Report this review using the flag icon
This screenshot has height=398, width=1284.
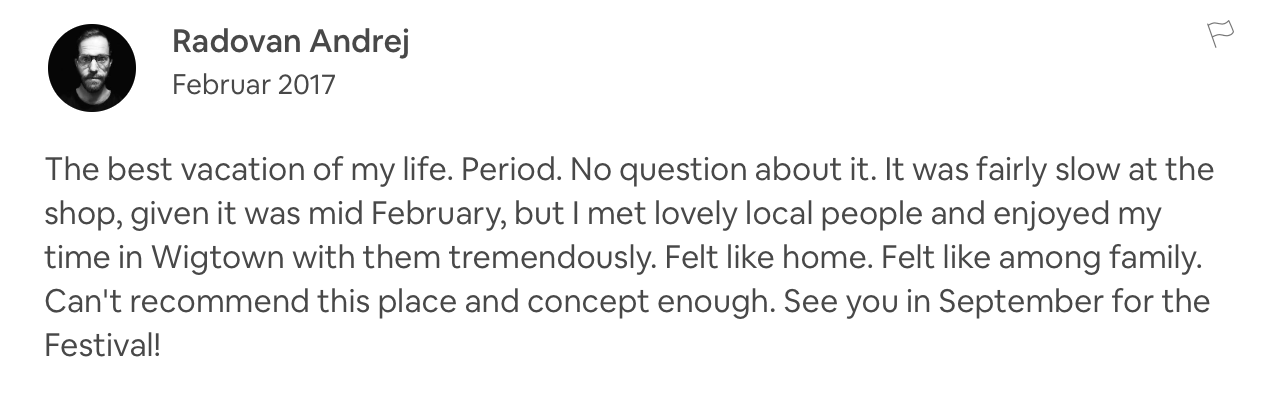1220,35
